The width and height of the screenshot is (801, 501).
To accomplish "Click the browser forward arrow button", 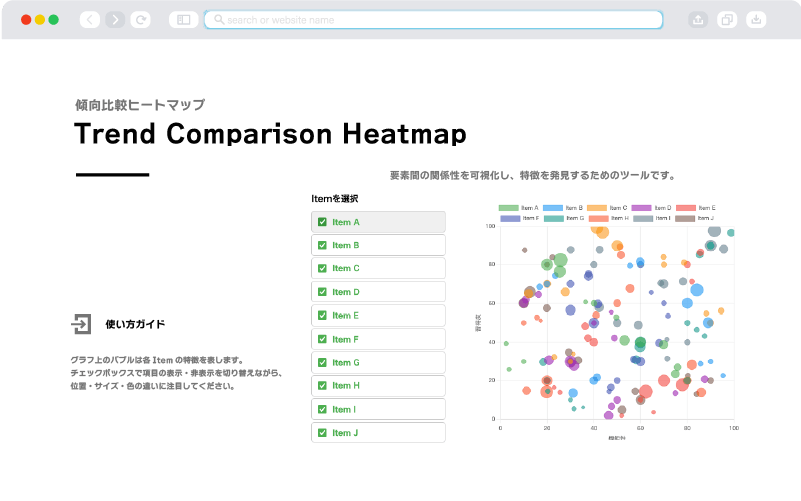I will tap(115, 19).
